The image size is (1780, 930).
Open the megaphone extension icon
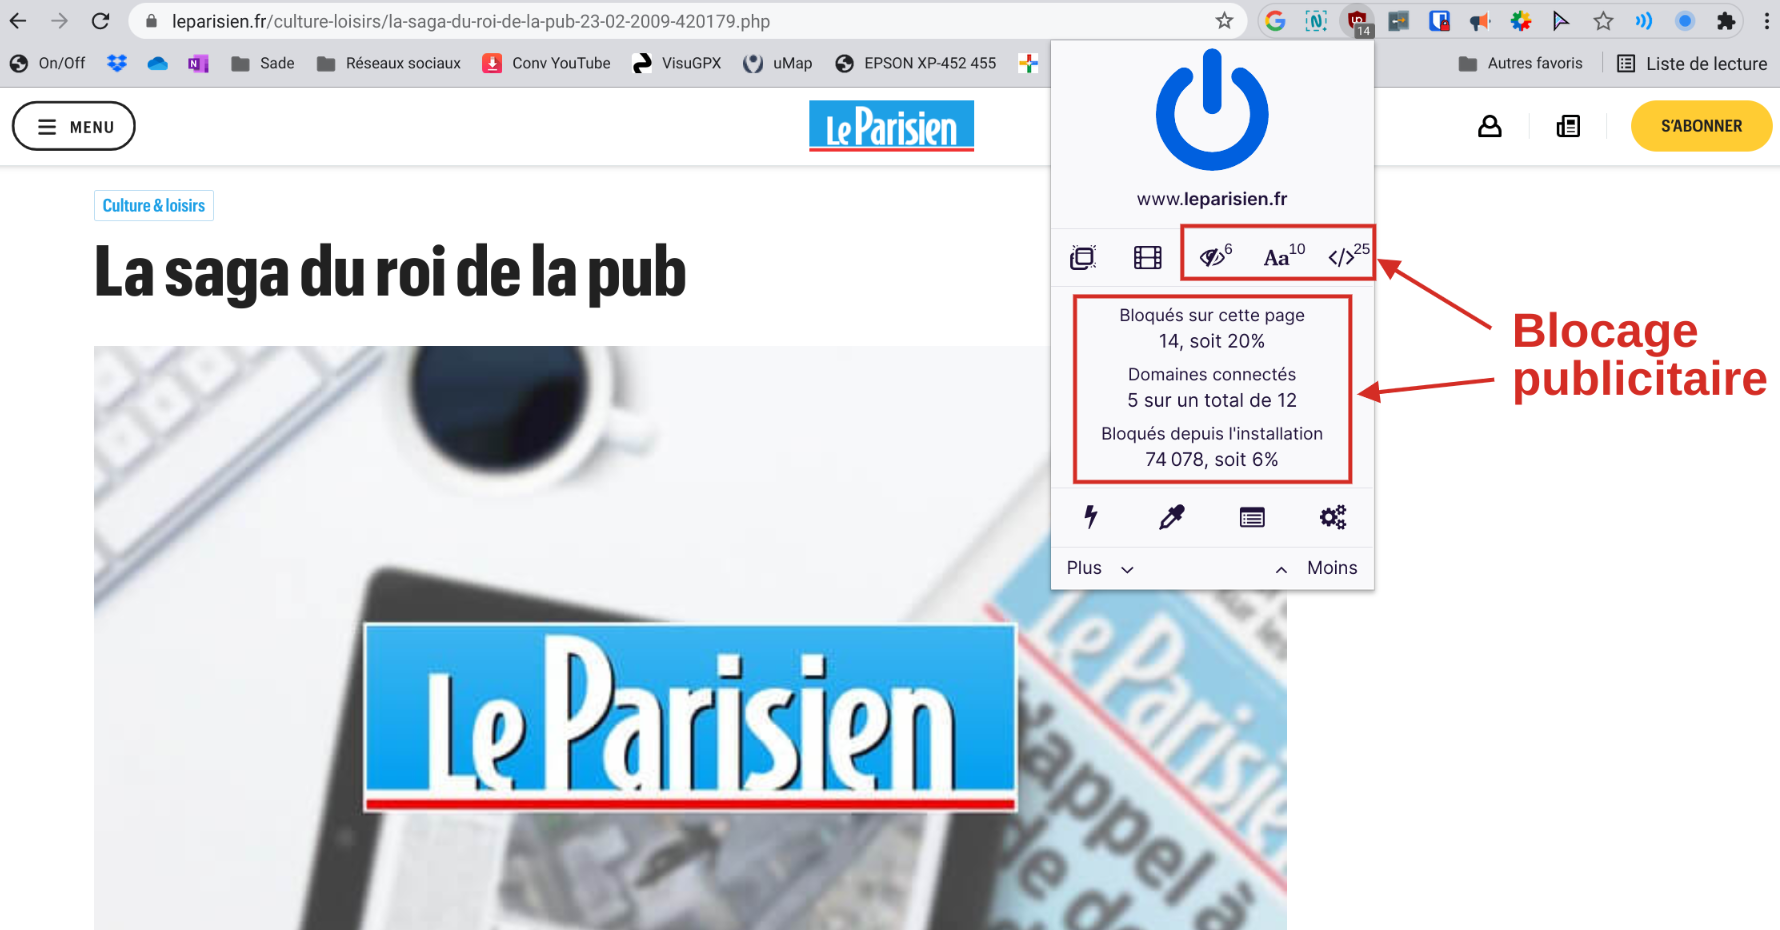coord(1480,21)
